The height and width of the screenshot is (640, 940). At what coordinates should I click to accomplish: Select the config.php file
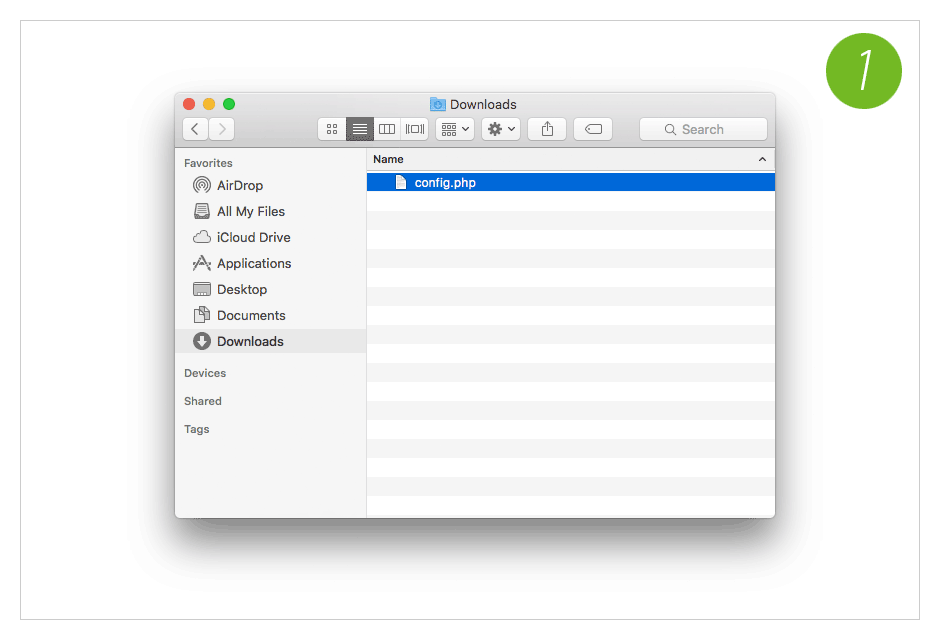click(x=571, y=182)
